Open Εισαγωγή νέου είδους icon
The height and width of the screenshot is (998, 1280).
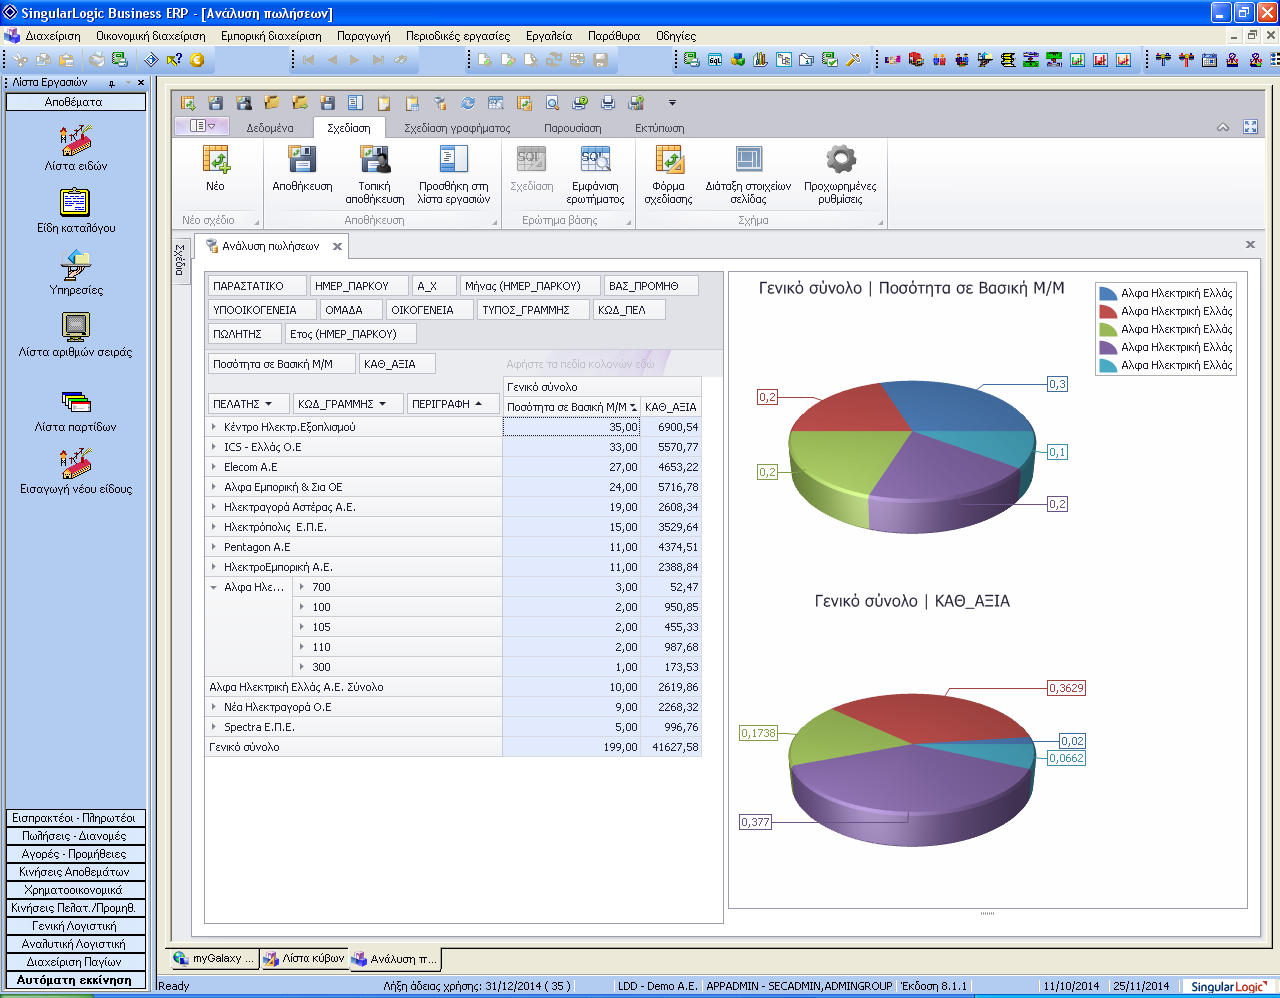click(x=76, y=463)
